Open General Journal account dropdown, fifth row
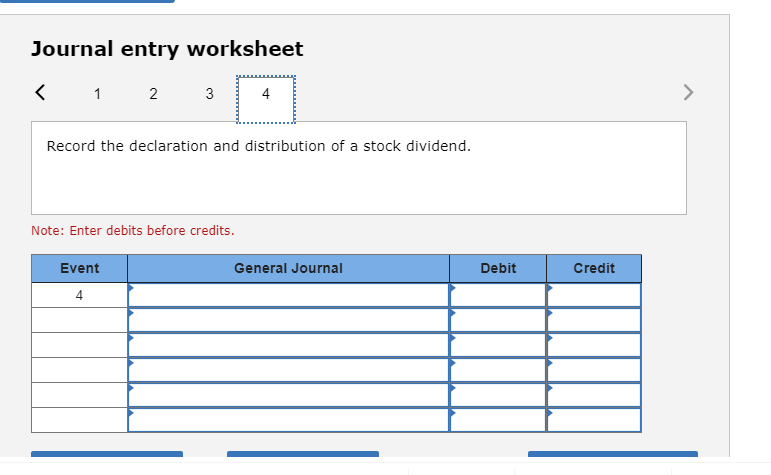Screen dimensions: 771x475 pos(289,395)
